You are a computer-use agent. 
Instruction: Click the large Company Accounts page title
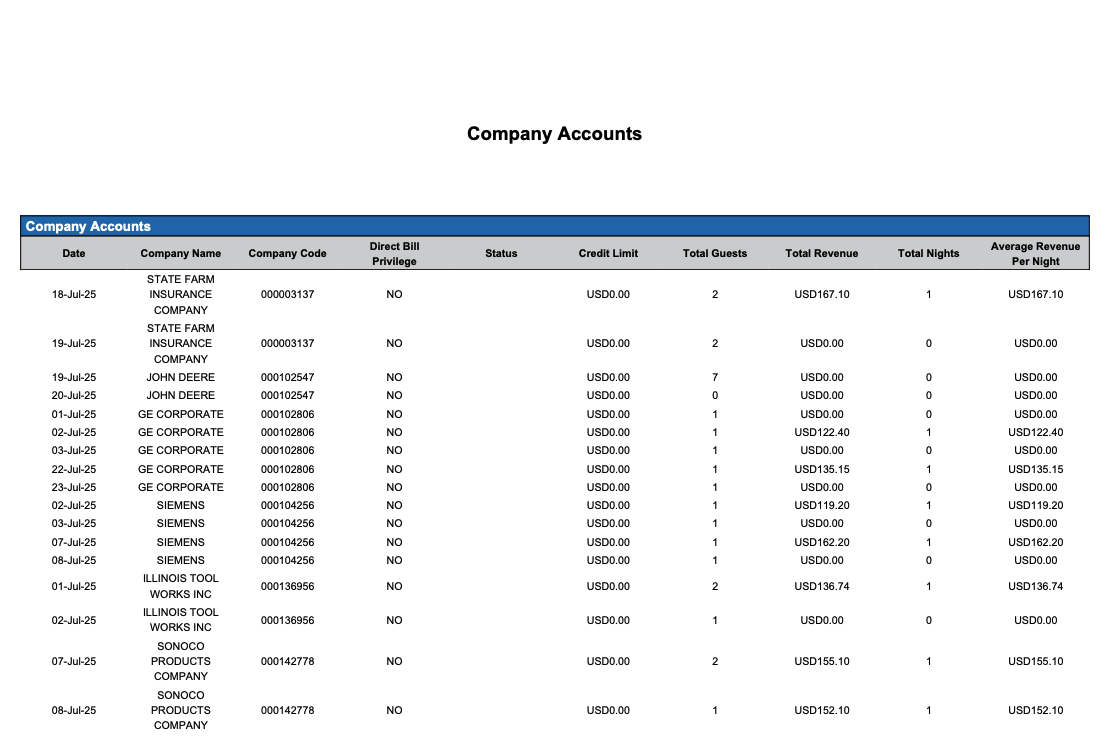(554, 134)
